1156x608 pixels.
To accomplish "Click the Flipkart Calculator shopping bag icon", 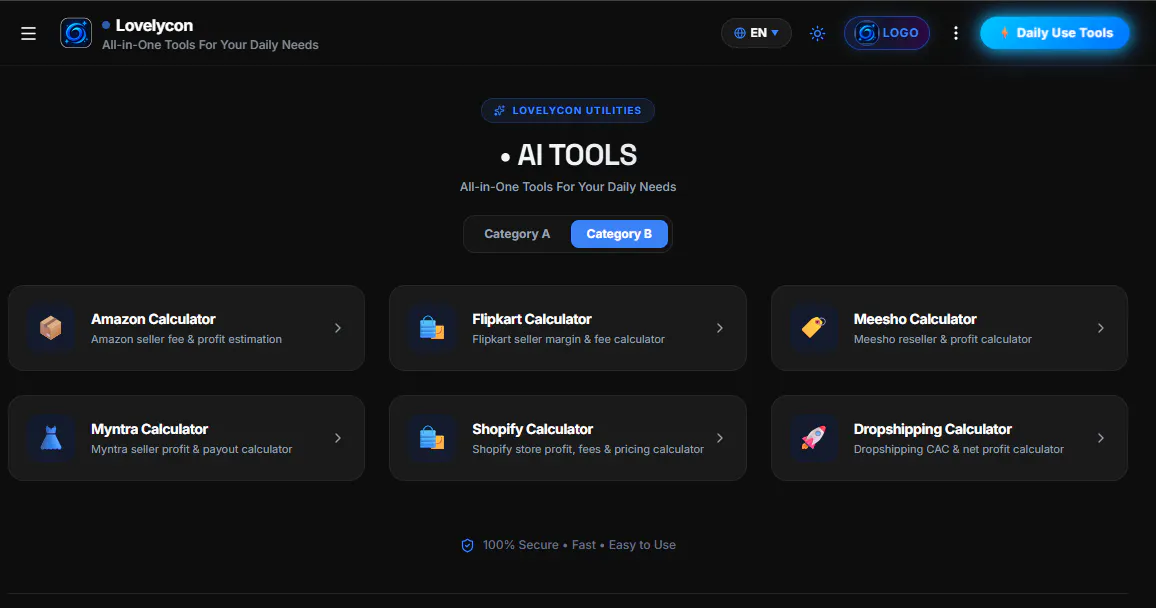I will pos(432,328).
